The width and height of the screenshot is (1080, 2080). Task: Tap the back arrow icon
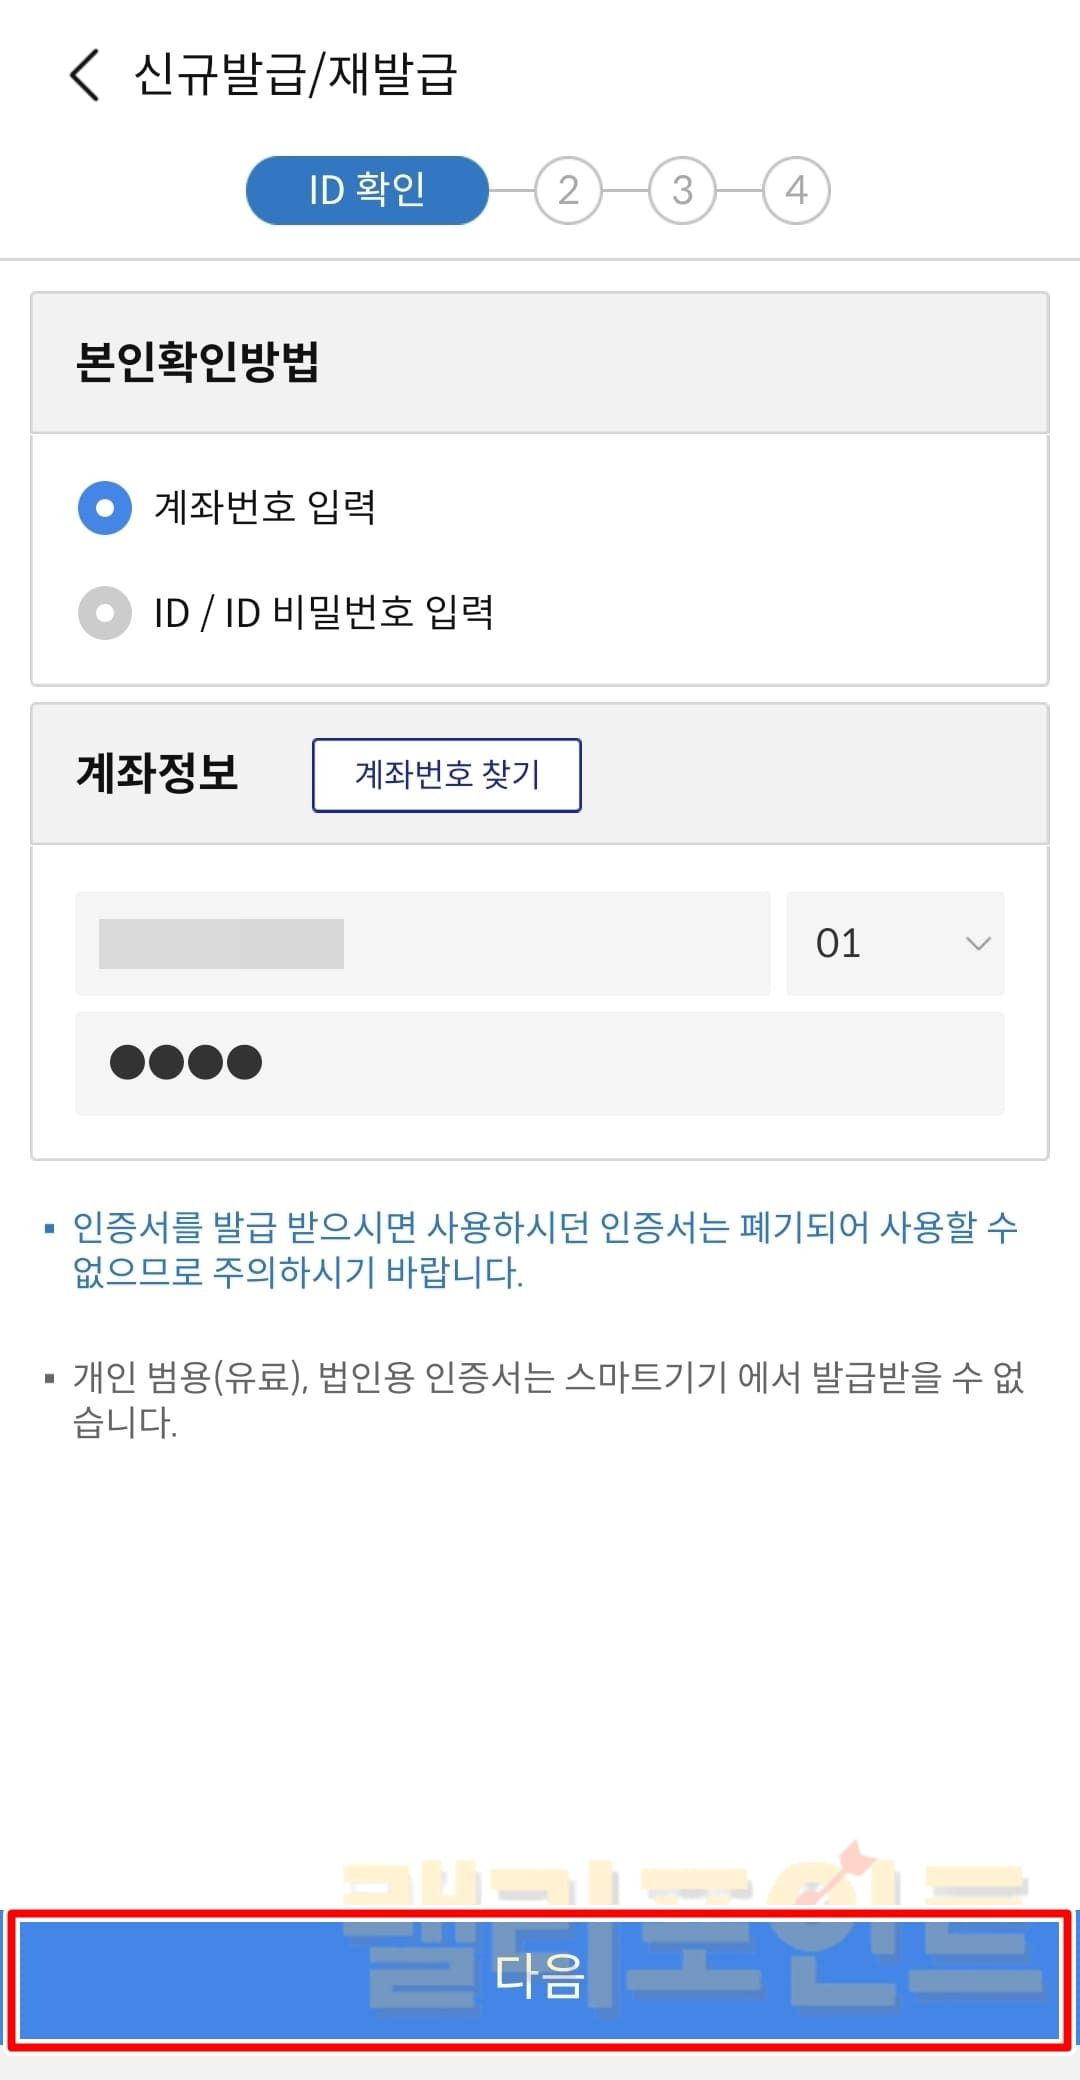(85, 75)
